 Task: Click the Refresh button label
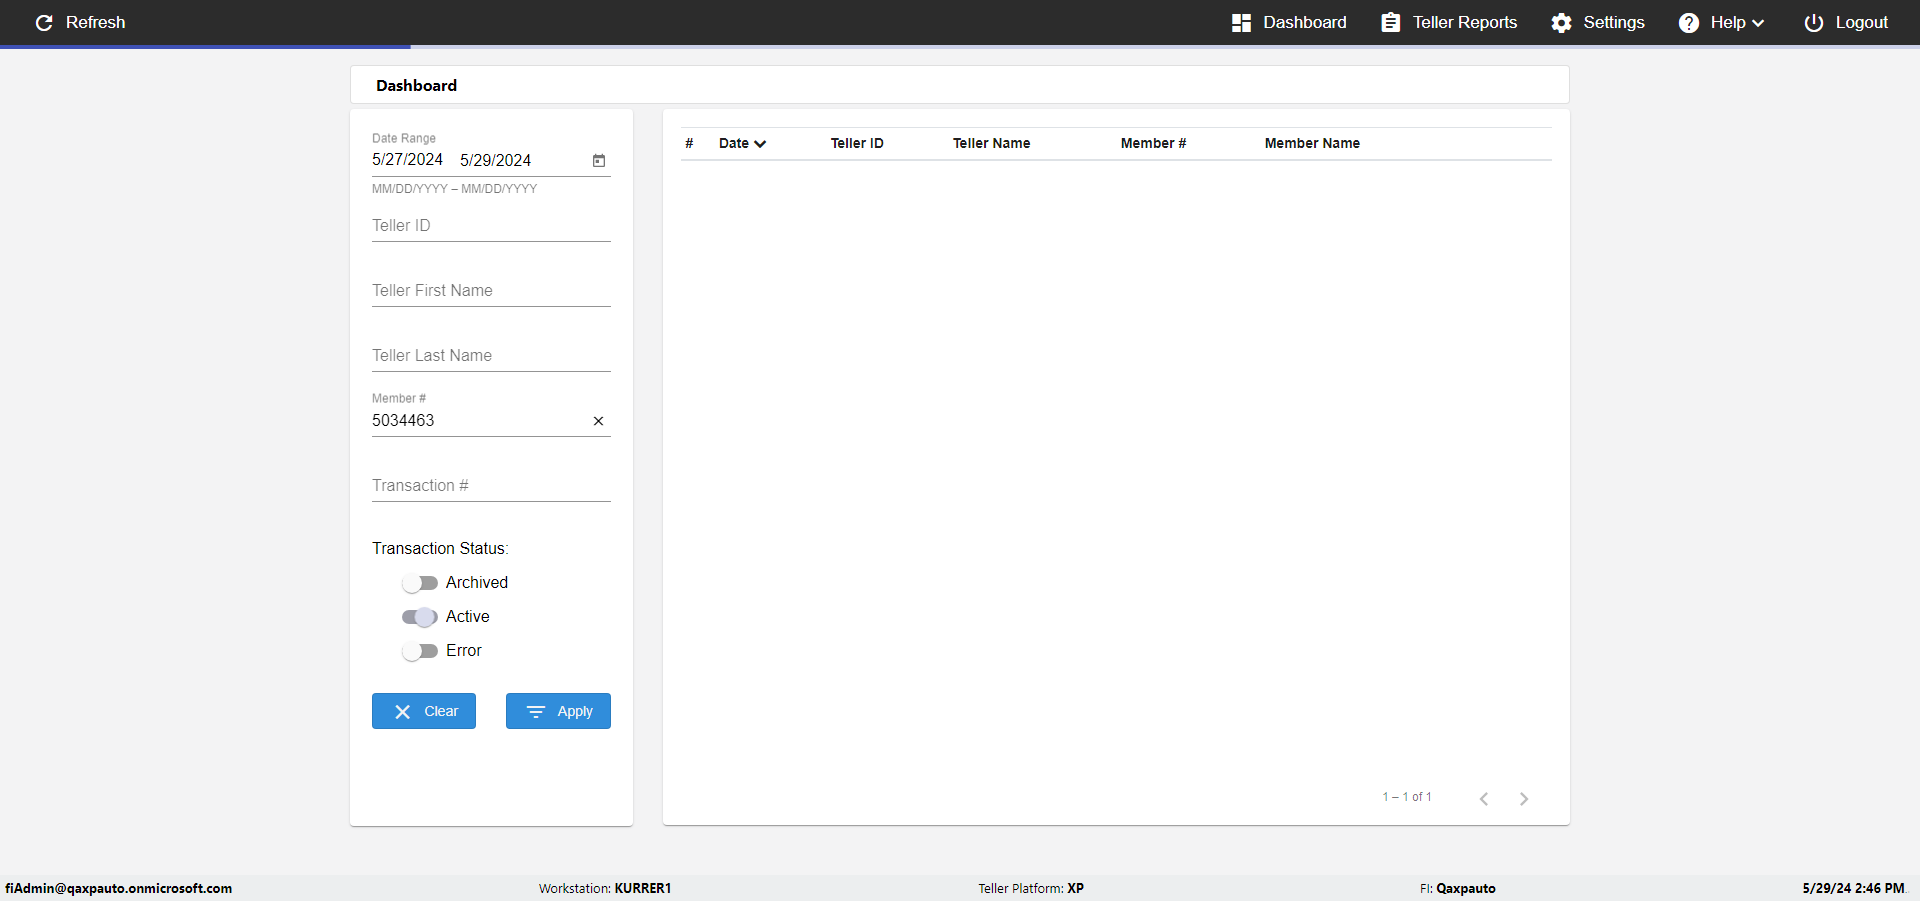click(x=96, y=22)
